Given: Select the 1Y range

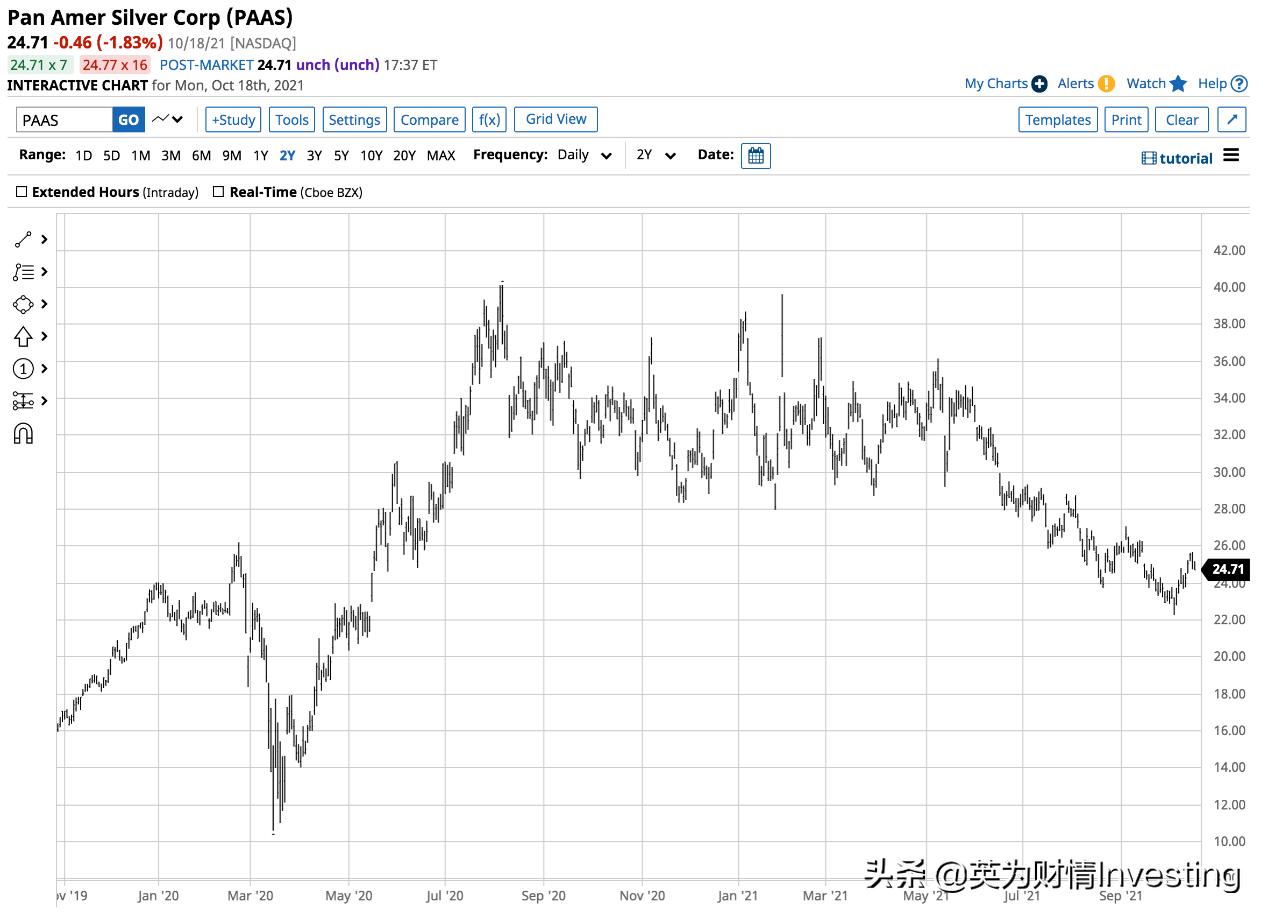Looking at the screenshot, I should tap(260, 156).
